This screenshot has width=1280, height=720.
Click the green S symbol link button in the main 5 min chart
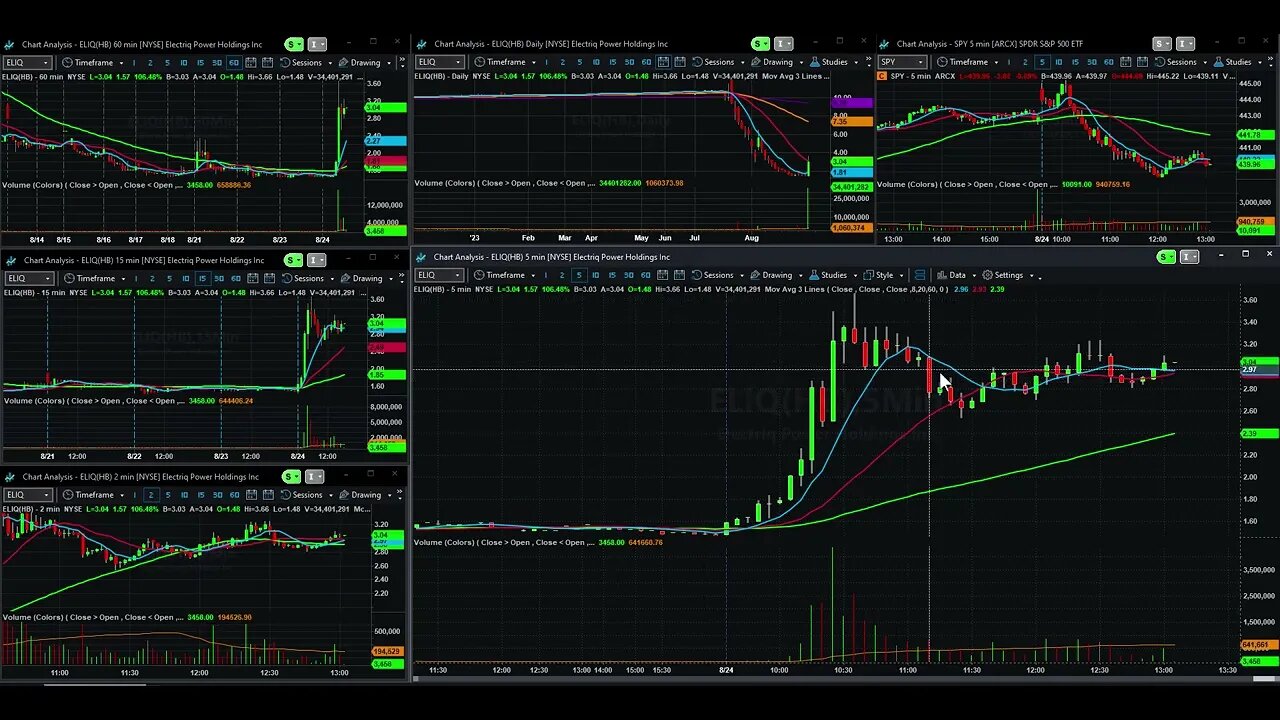(1166, 257)
